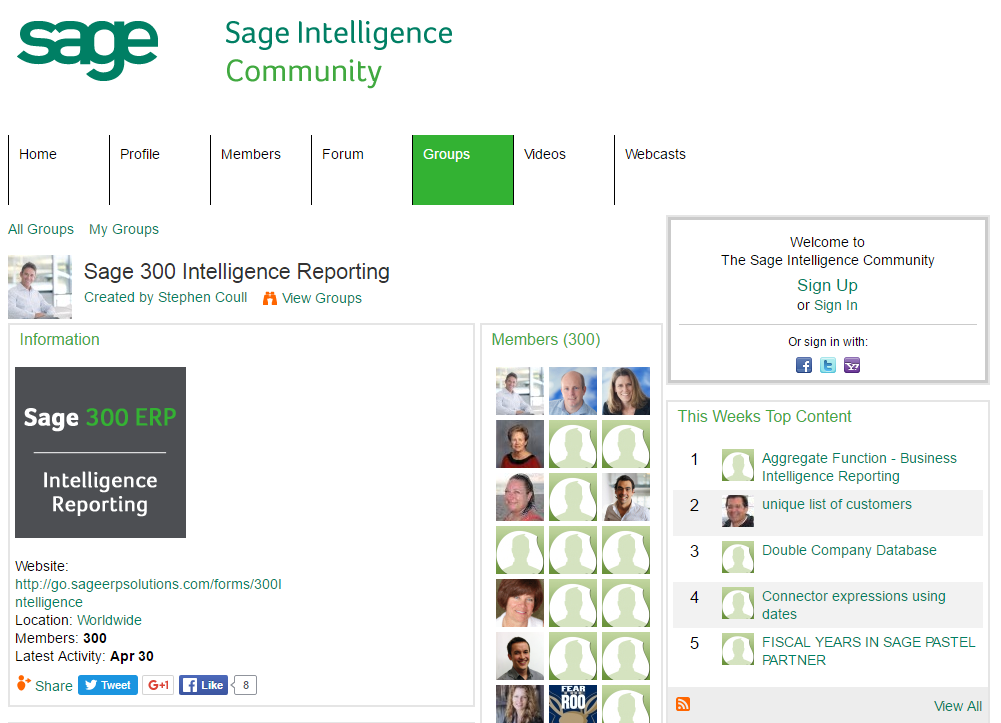Switch to the Forum tab
Image resolution: width=1001 pixels, height=723 pixels.
361,170
